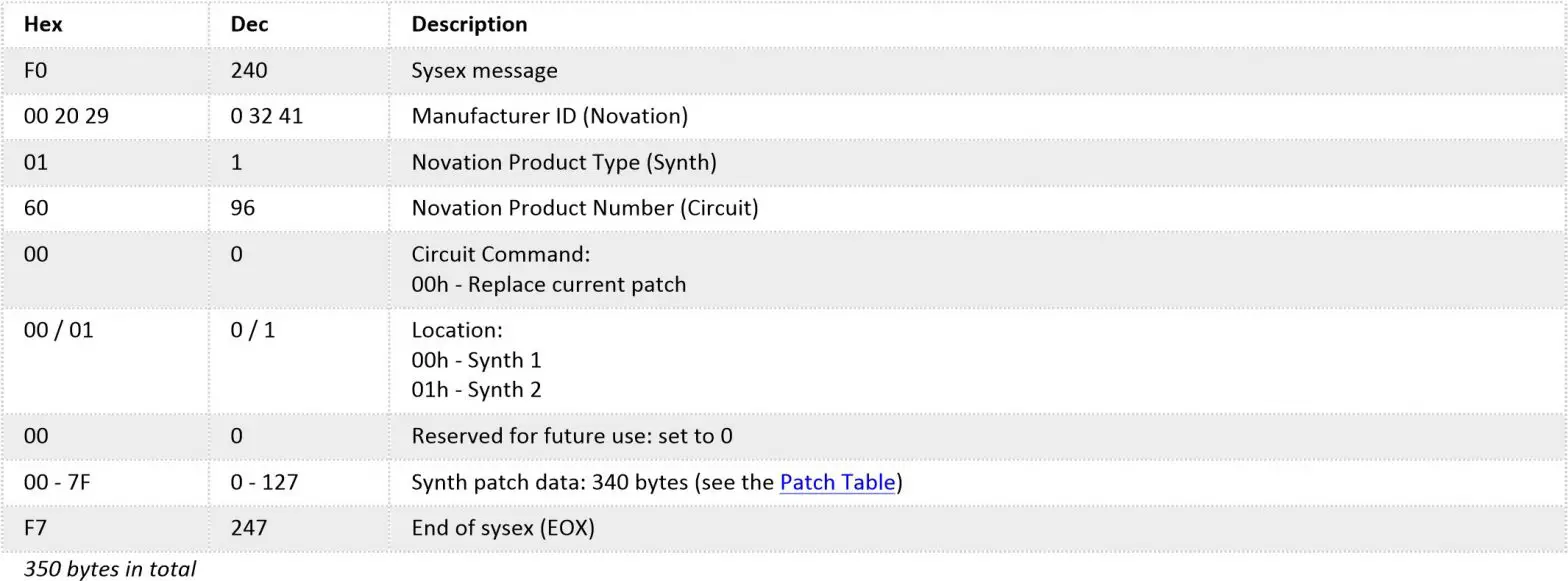Click the decimal value 96 cell
1568x581 pixels.
coord(242,208)
